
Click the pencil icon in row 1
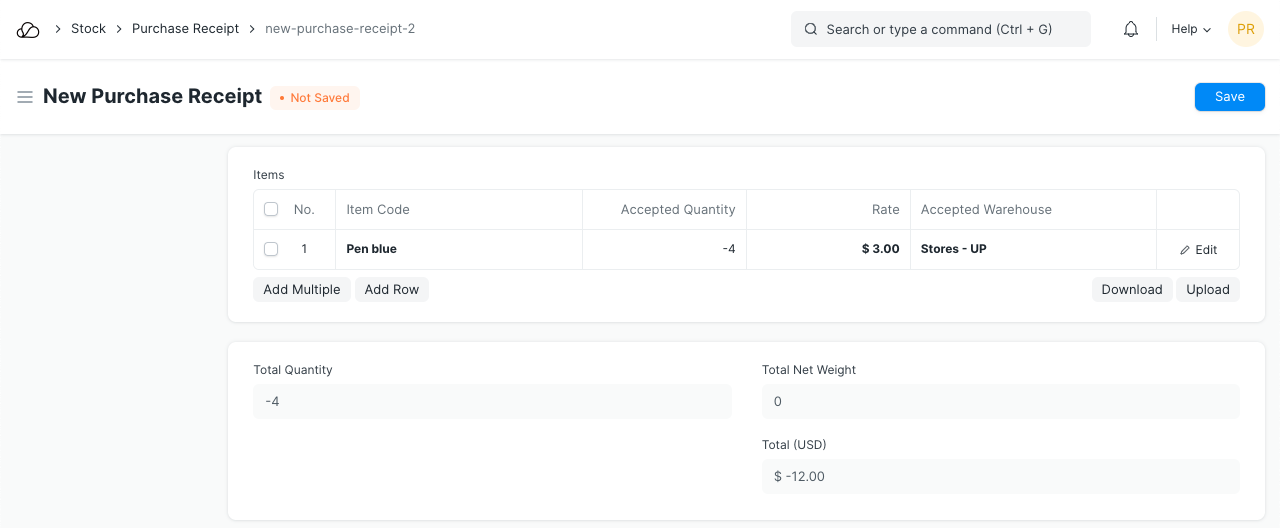click(x=1185, y=250)
